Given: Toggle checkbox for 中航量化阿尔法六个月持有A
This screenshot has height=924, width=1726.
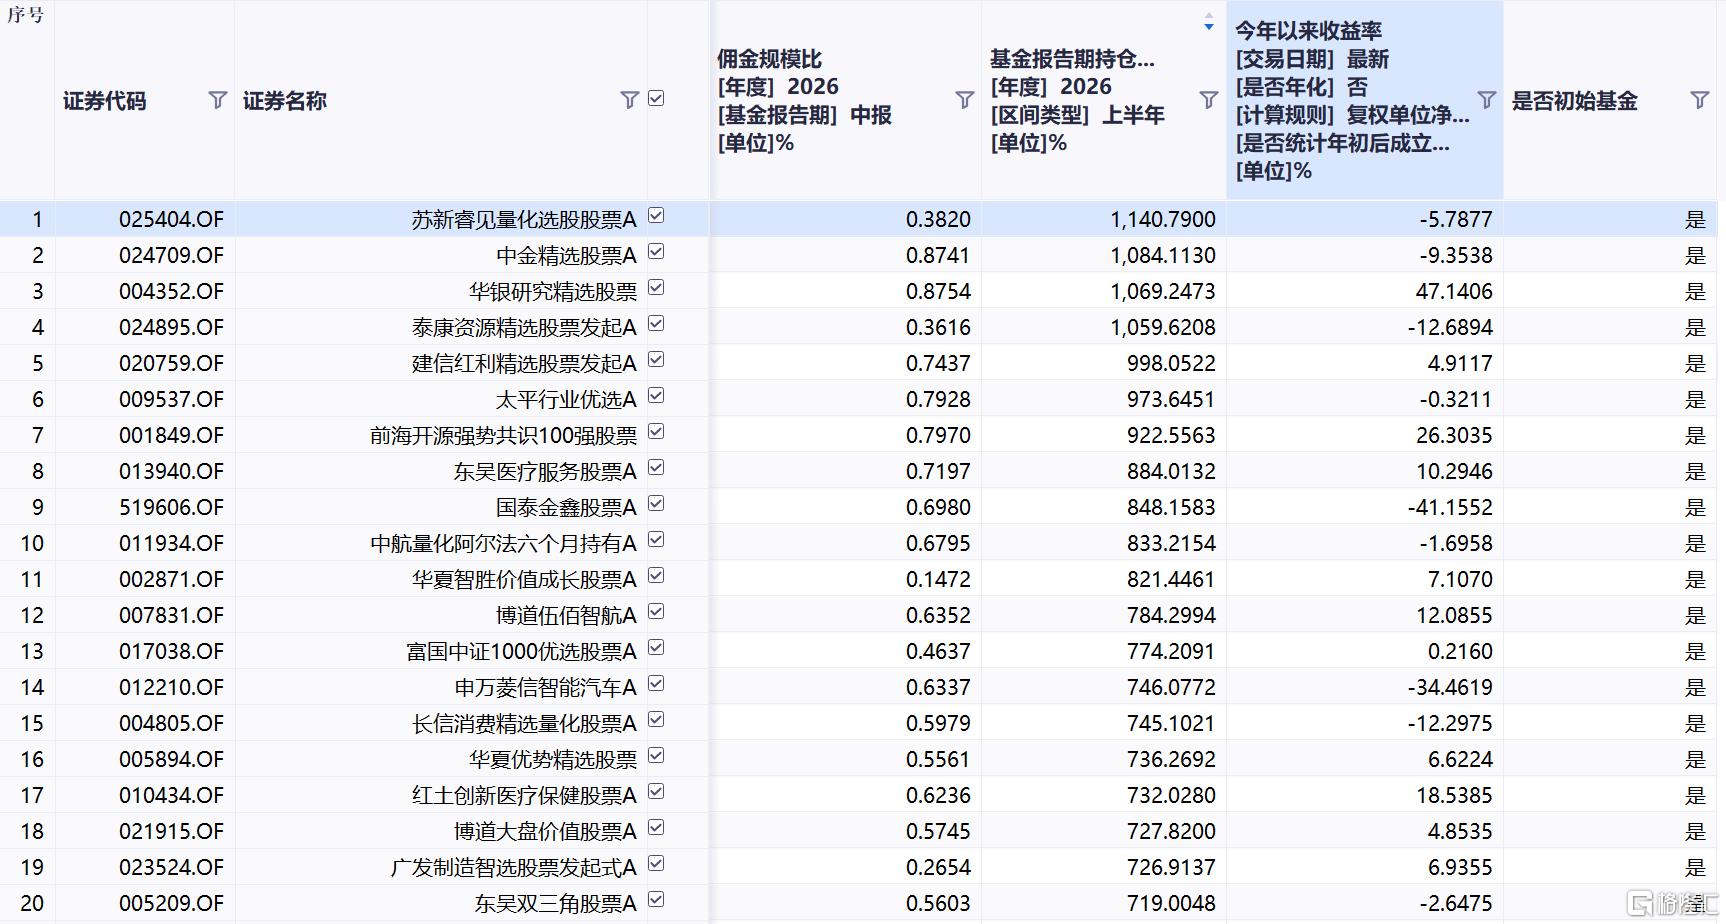Looking at the screenshot, I should pyautogui.click(x=656, y=540).
